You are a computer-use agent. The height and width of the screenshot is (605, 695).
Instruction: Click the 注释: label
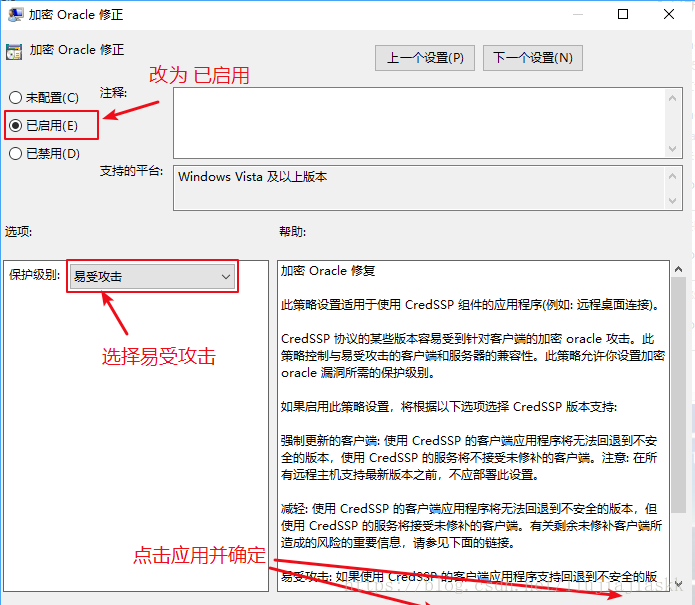point(113,93)
